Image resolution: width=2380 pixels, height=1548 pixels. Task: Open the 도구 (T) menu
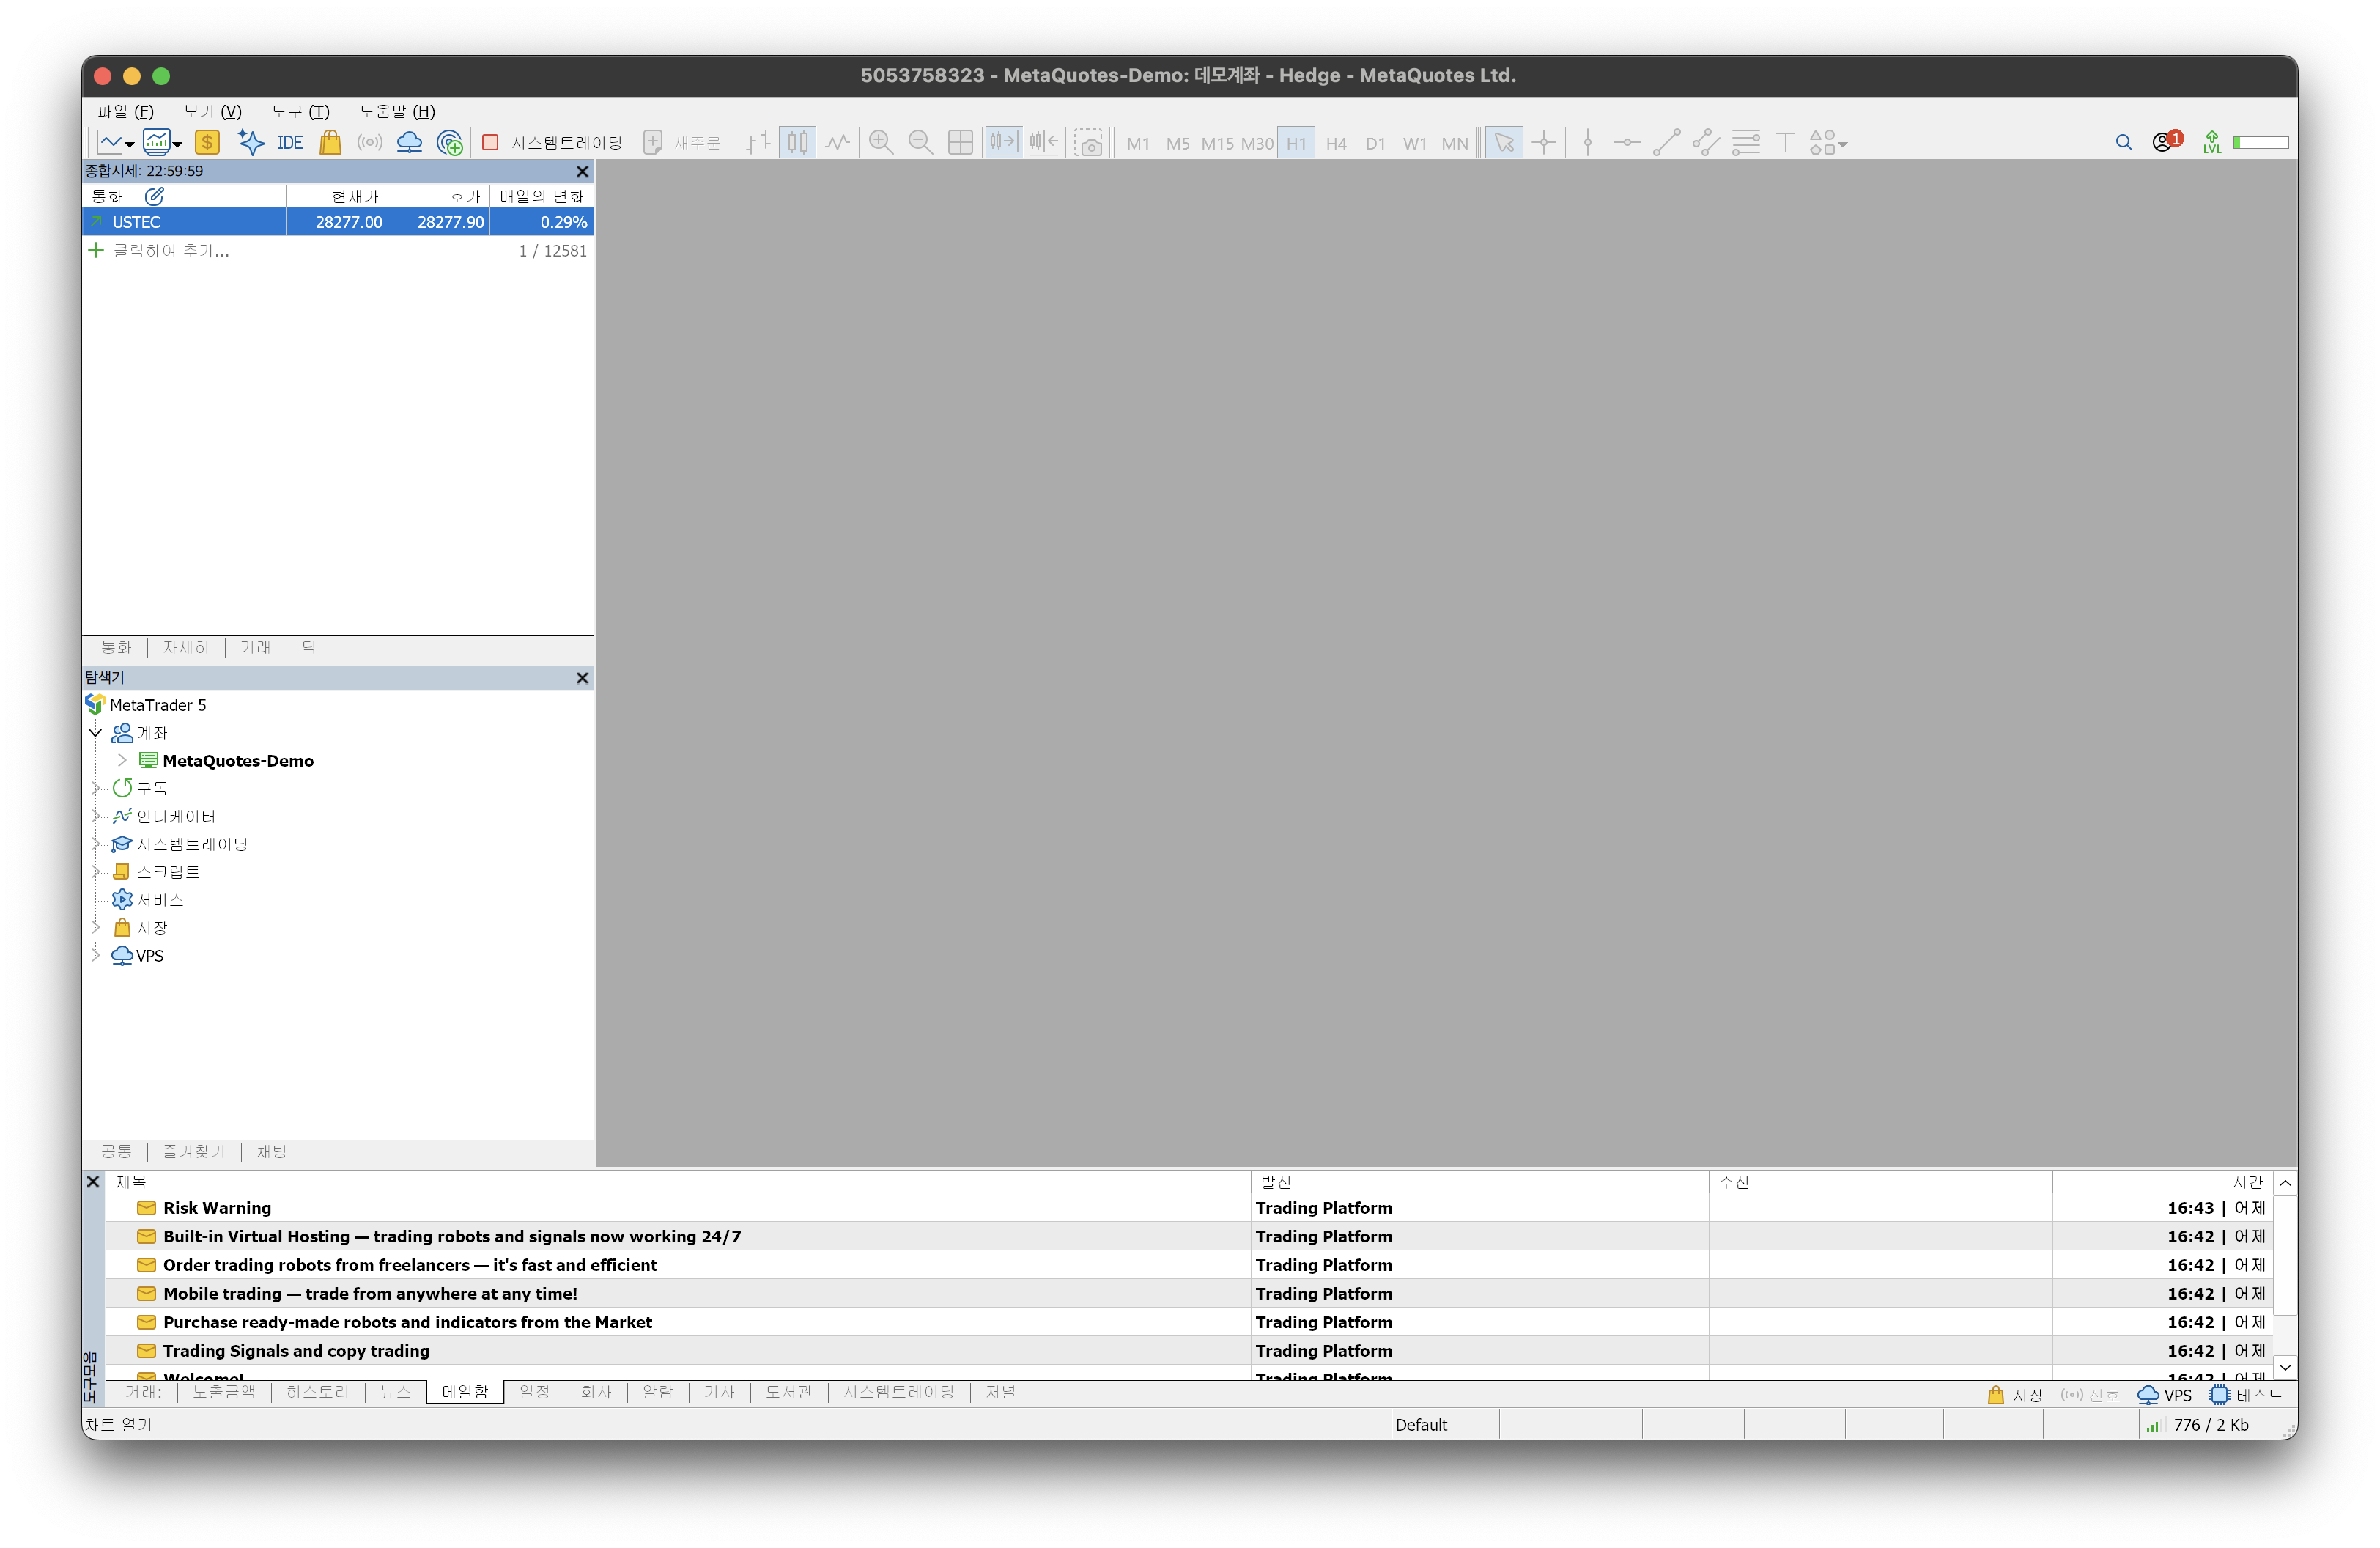(x=300, y=111)
